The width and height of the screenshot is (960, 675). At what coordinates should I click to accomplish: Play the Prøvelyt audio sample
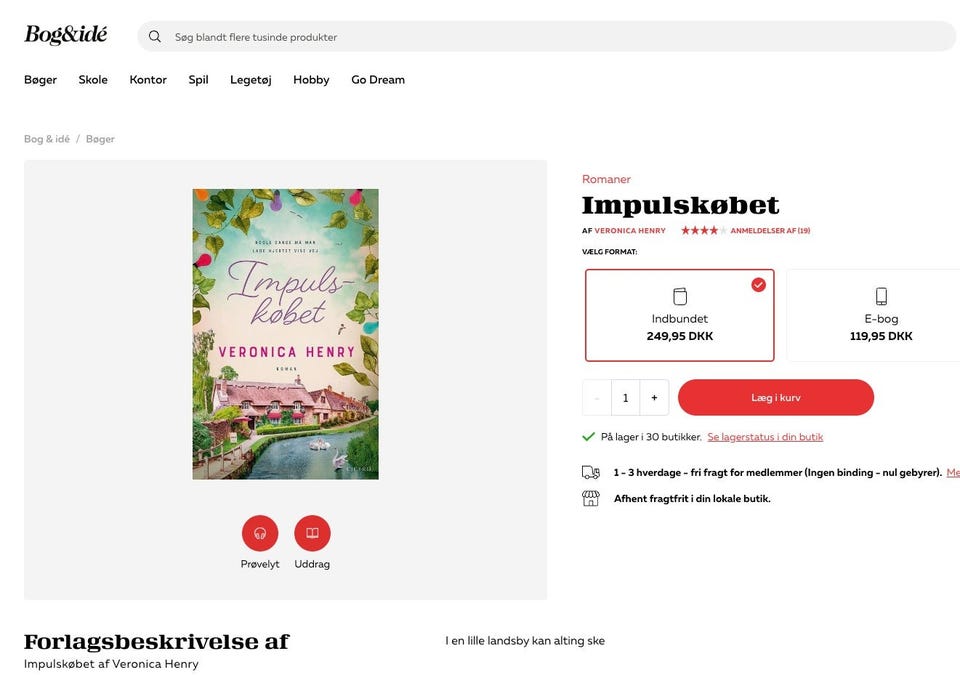pyautogui.click(x=260, y=533)
